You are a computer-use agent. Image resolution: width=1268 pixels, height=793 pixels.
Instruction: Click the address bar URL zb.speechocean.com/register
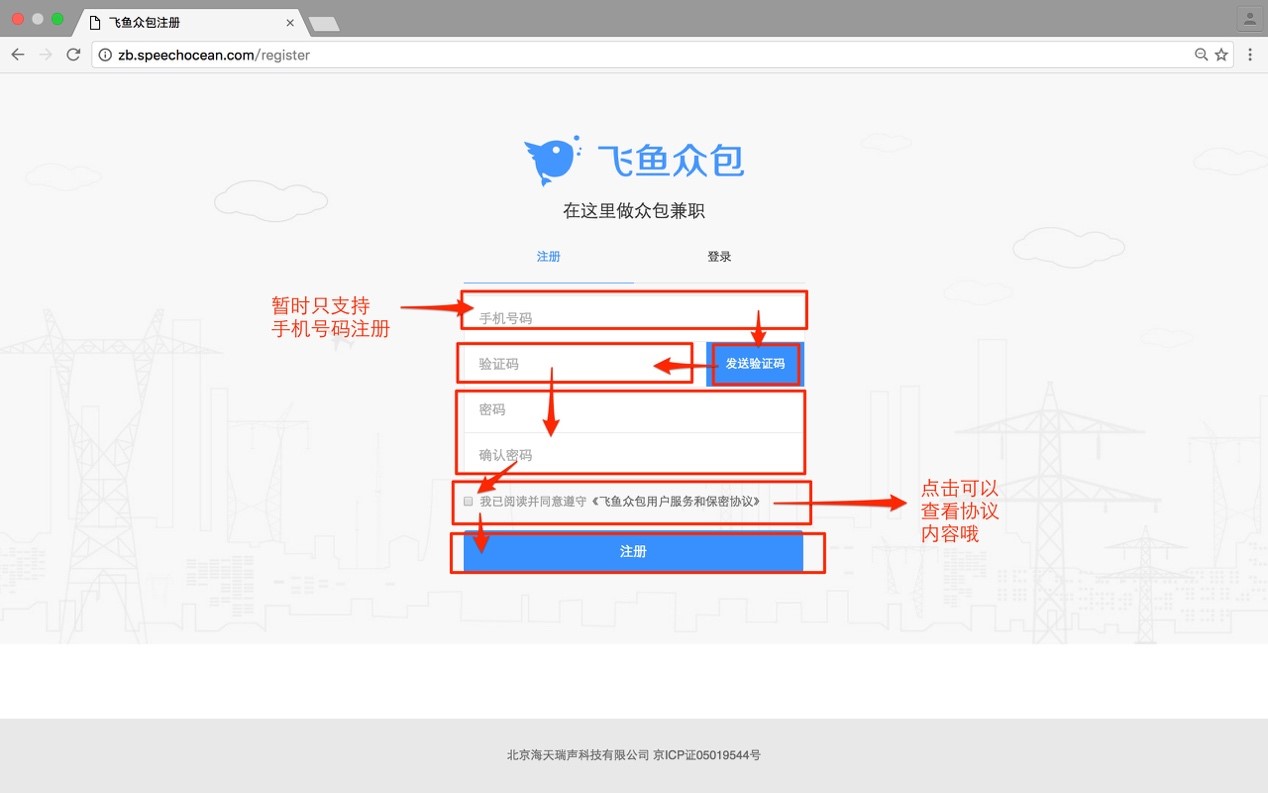214,55
